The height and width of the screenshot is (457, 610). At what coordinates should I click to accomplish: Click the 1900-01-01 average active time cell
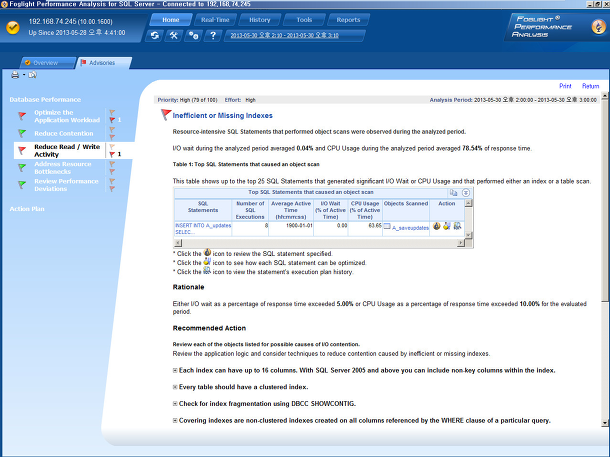[291, 229]
